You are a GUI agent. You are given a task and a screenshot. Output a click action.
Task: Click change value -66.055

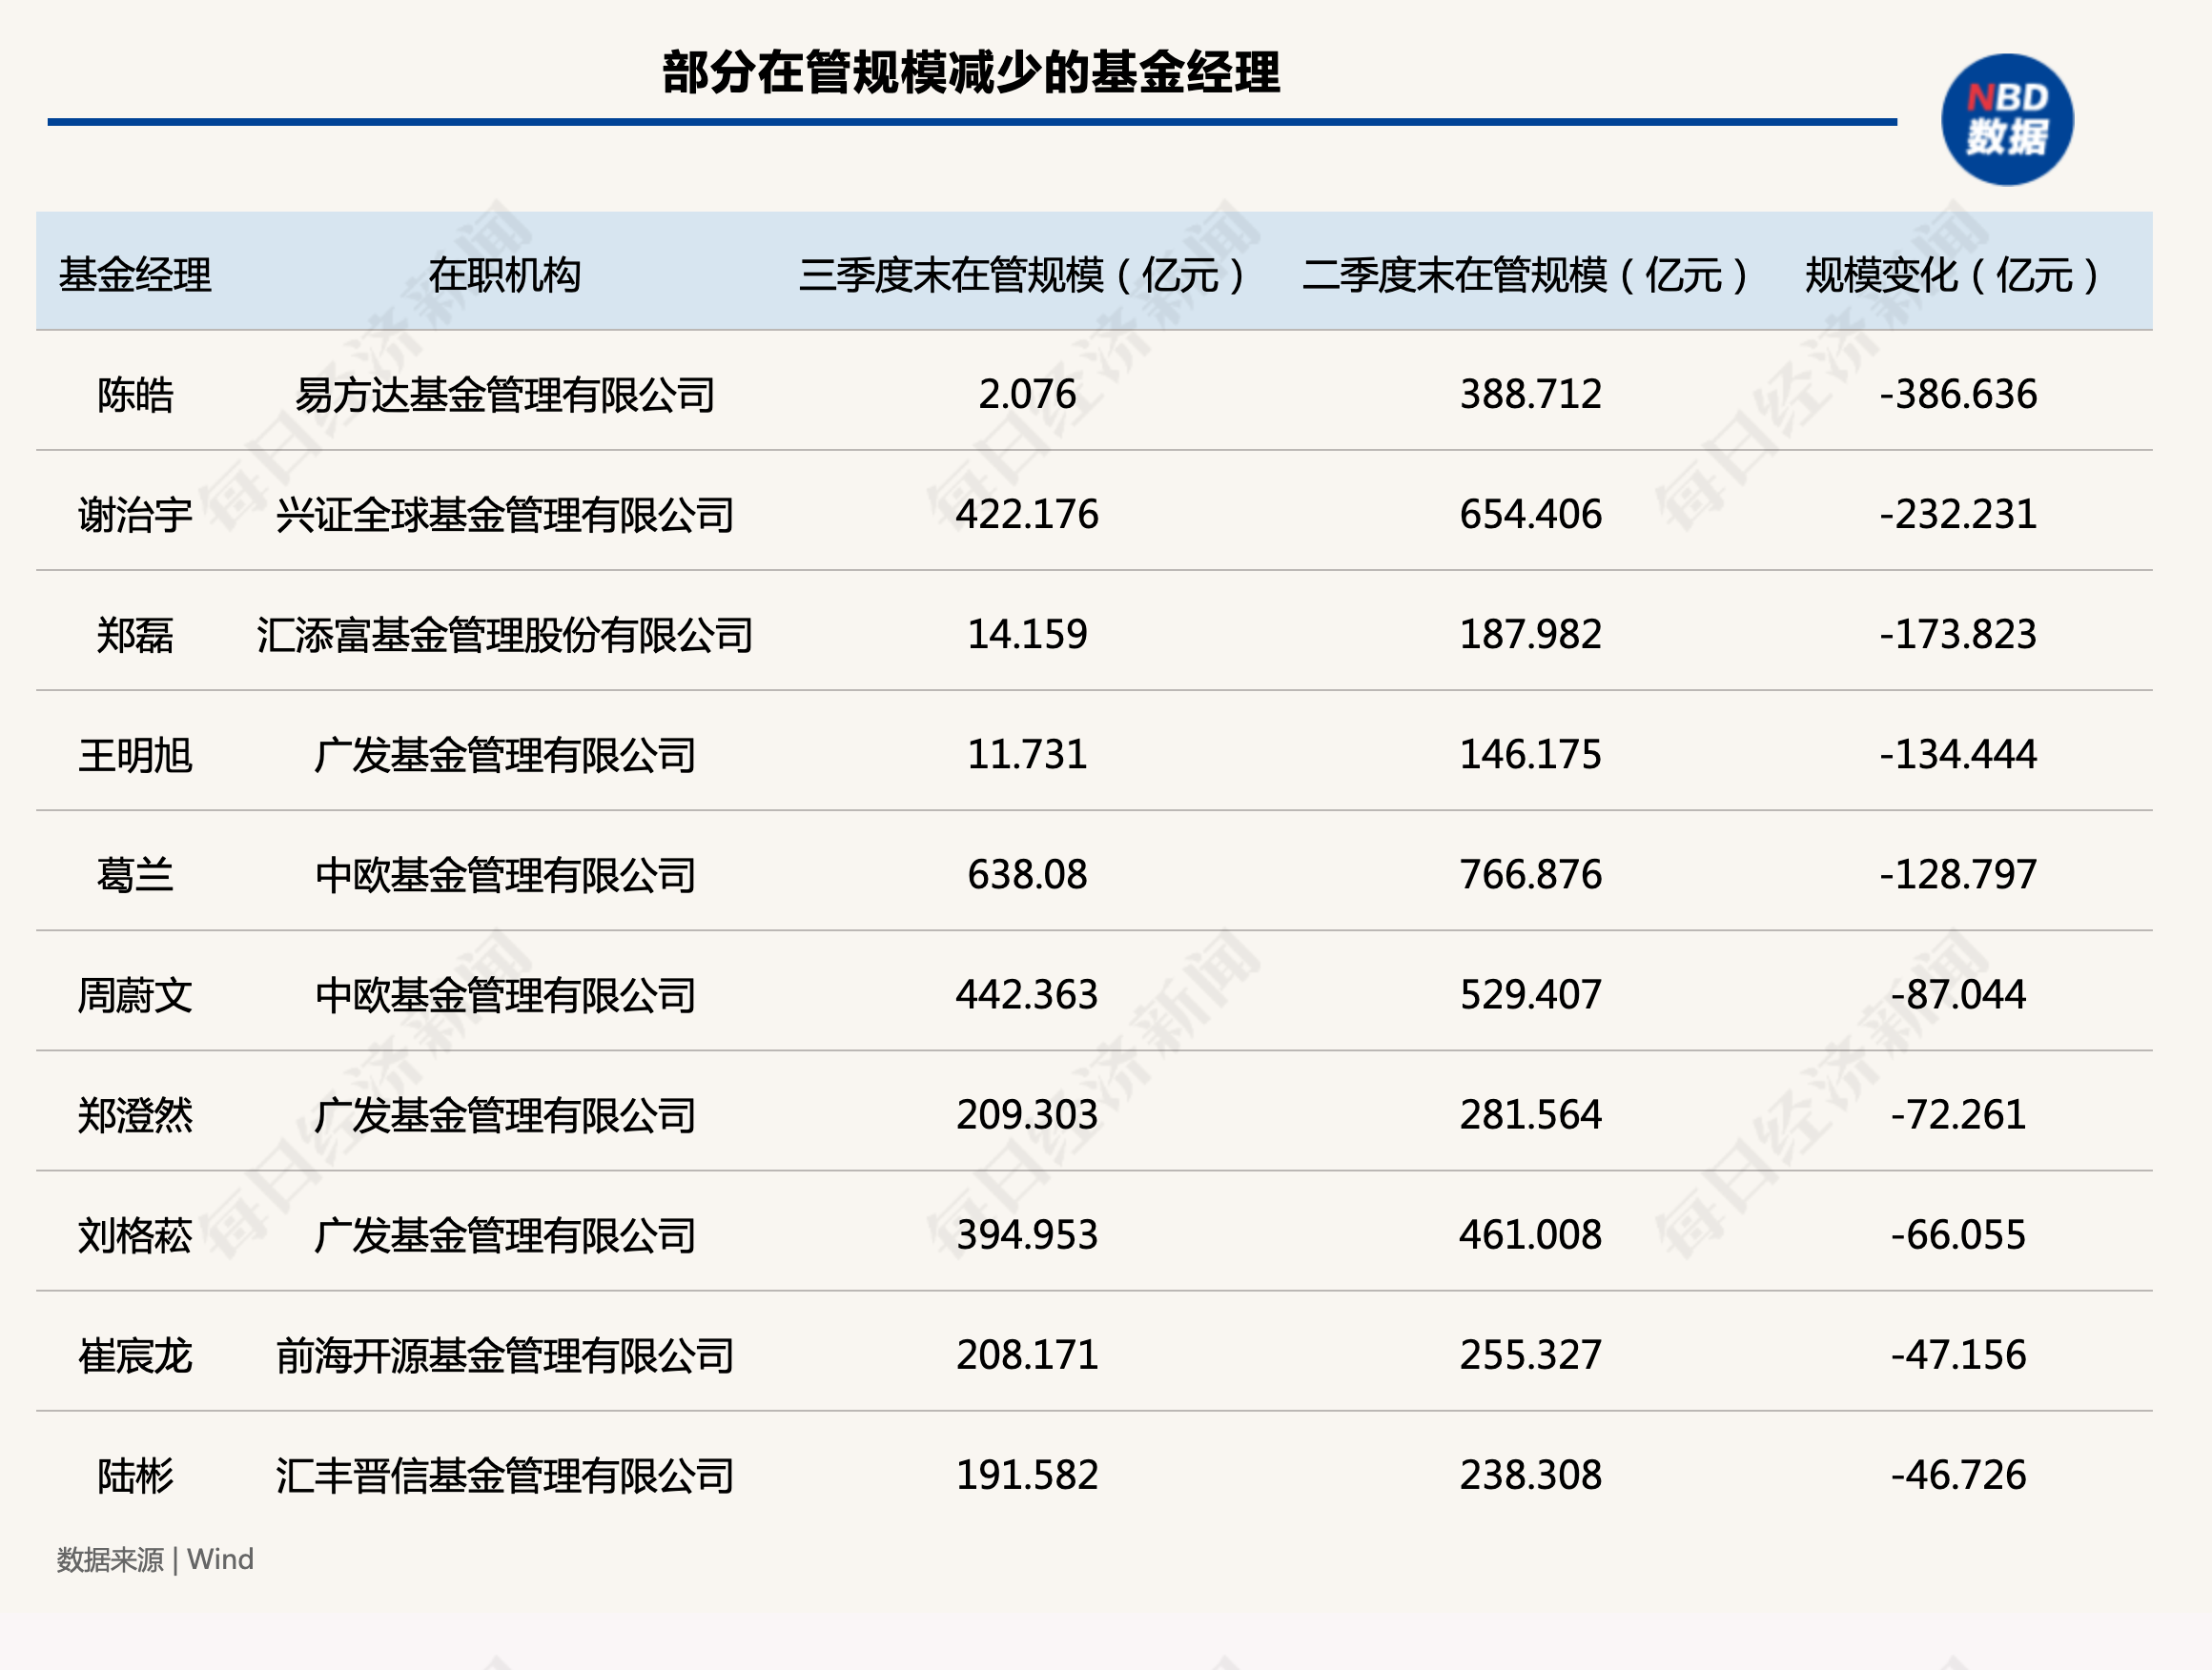[x=1958, y=1234]
